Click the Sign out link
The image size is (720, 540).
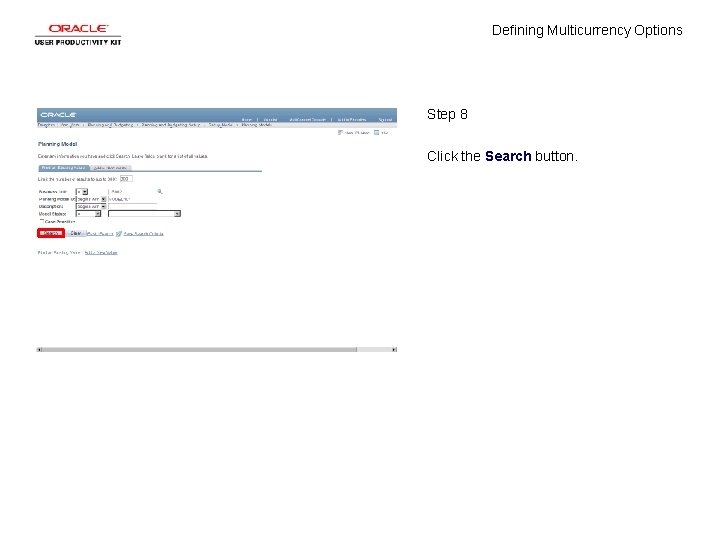(385, 119)
